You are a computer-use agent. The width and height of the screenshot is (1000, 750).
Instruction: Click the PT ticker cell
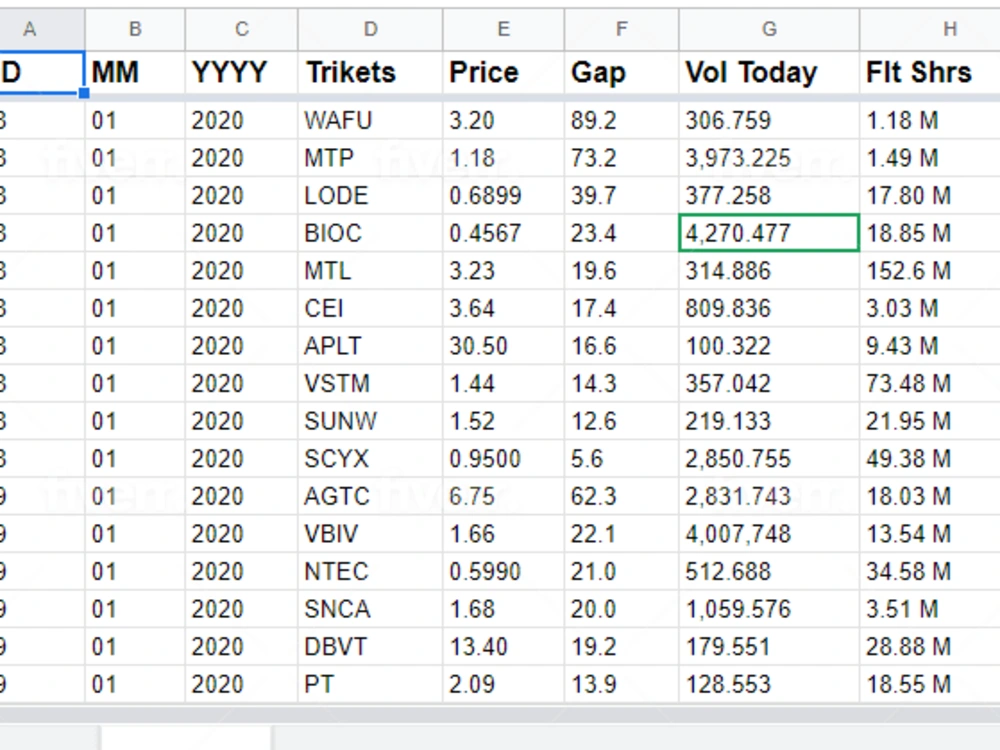click(370, 685)
